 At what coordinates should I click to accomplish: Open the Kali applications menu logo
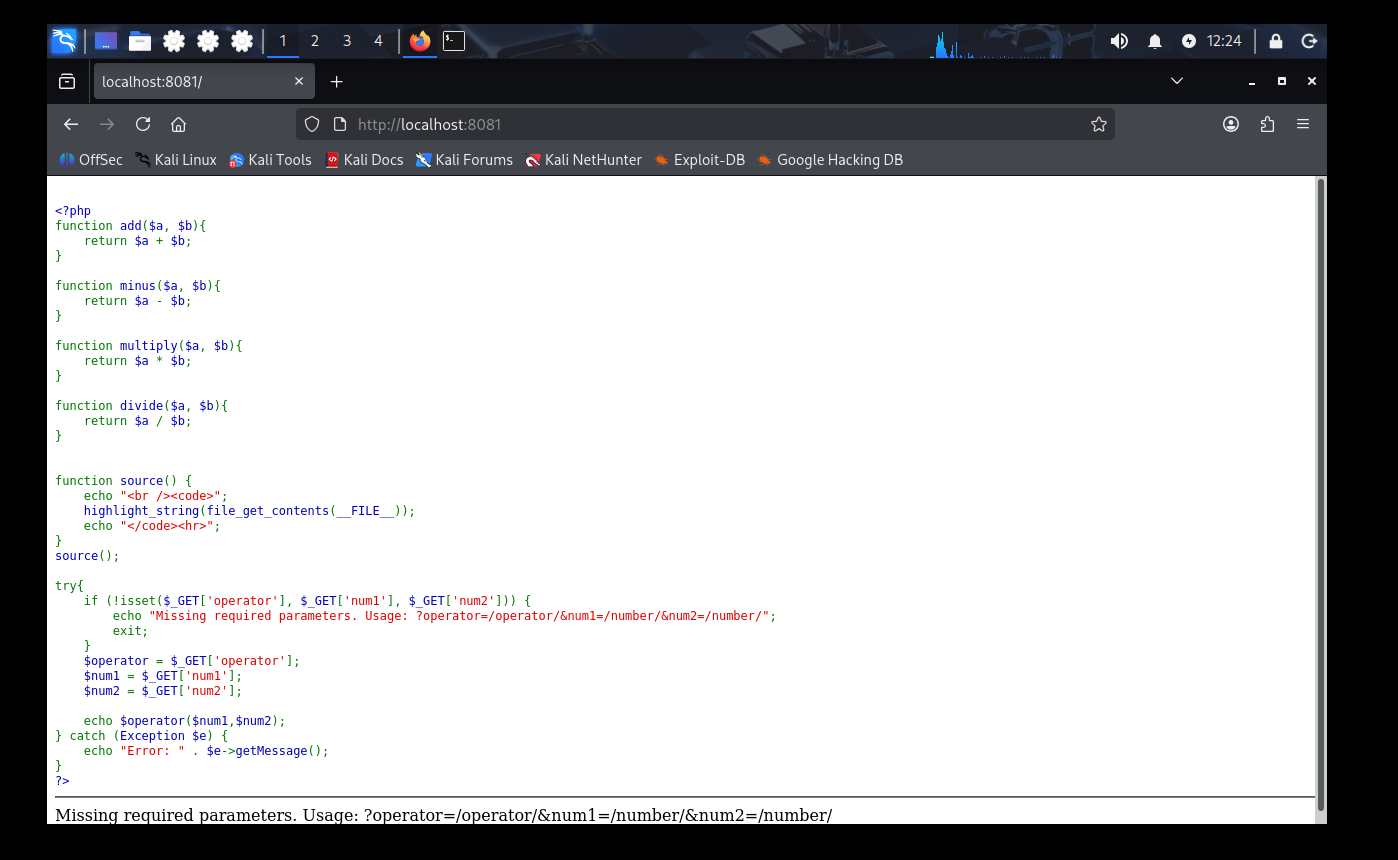[64, 41]
